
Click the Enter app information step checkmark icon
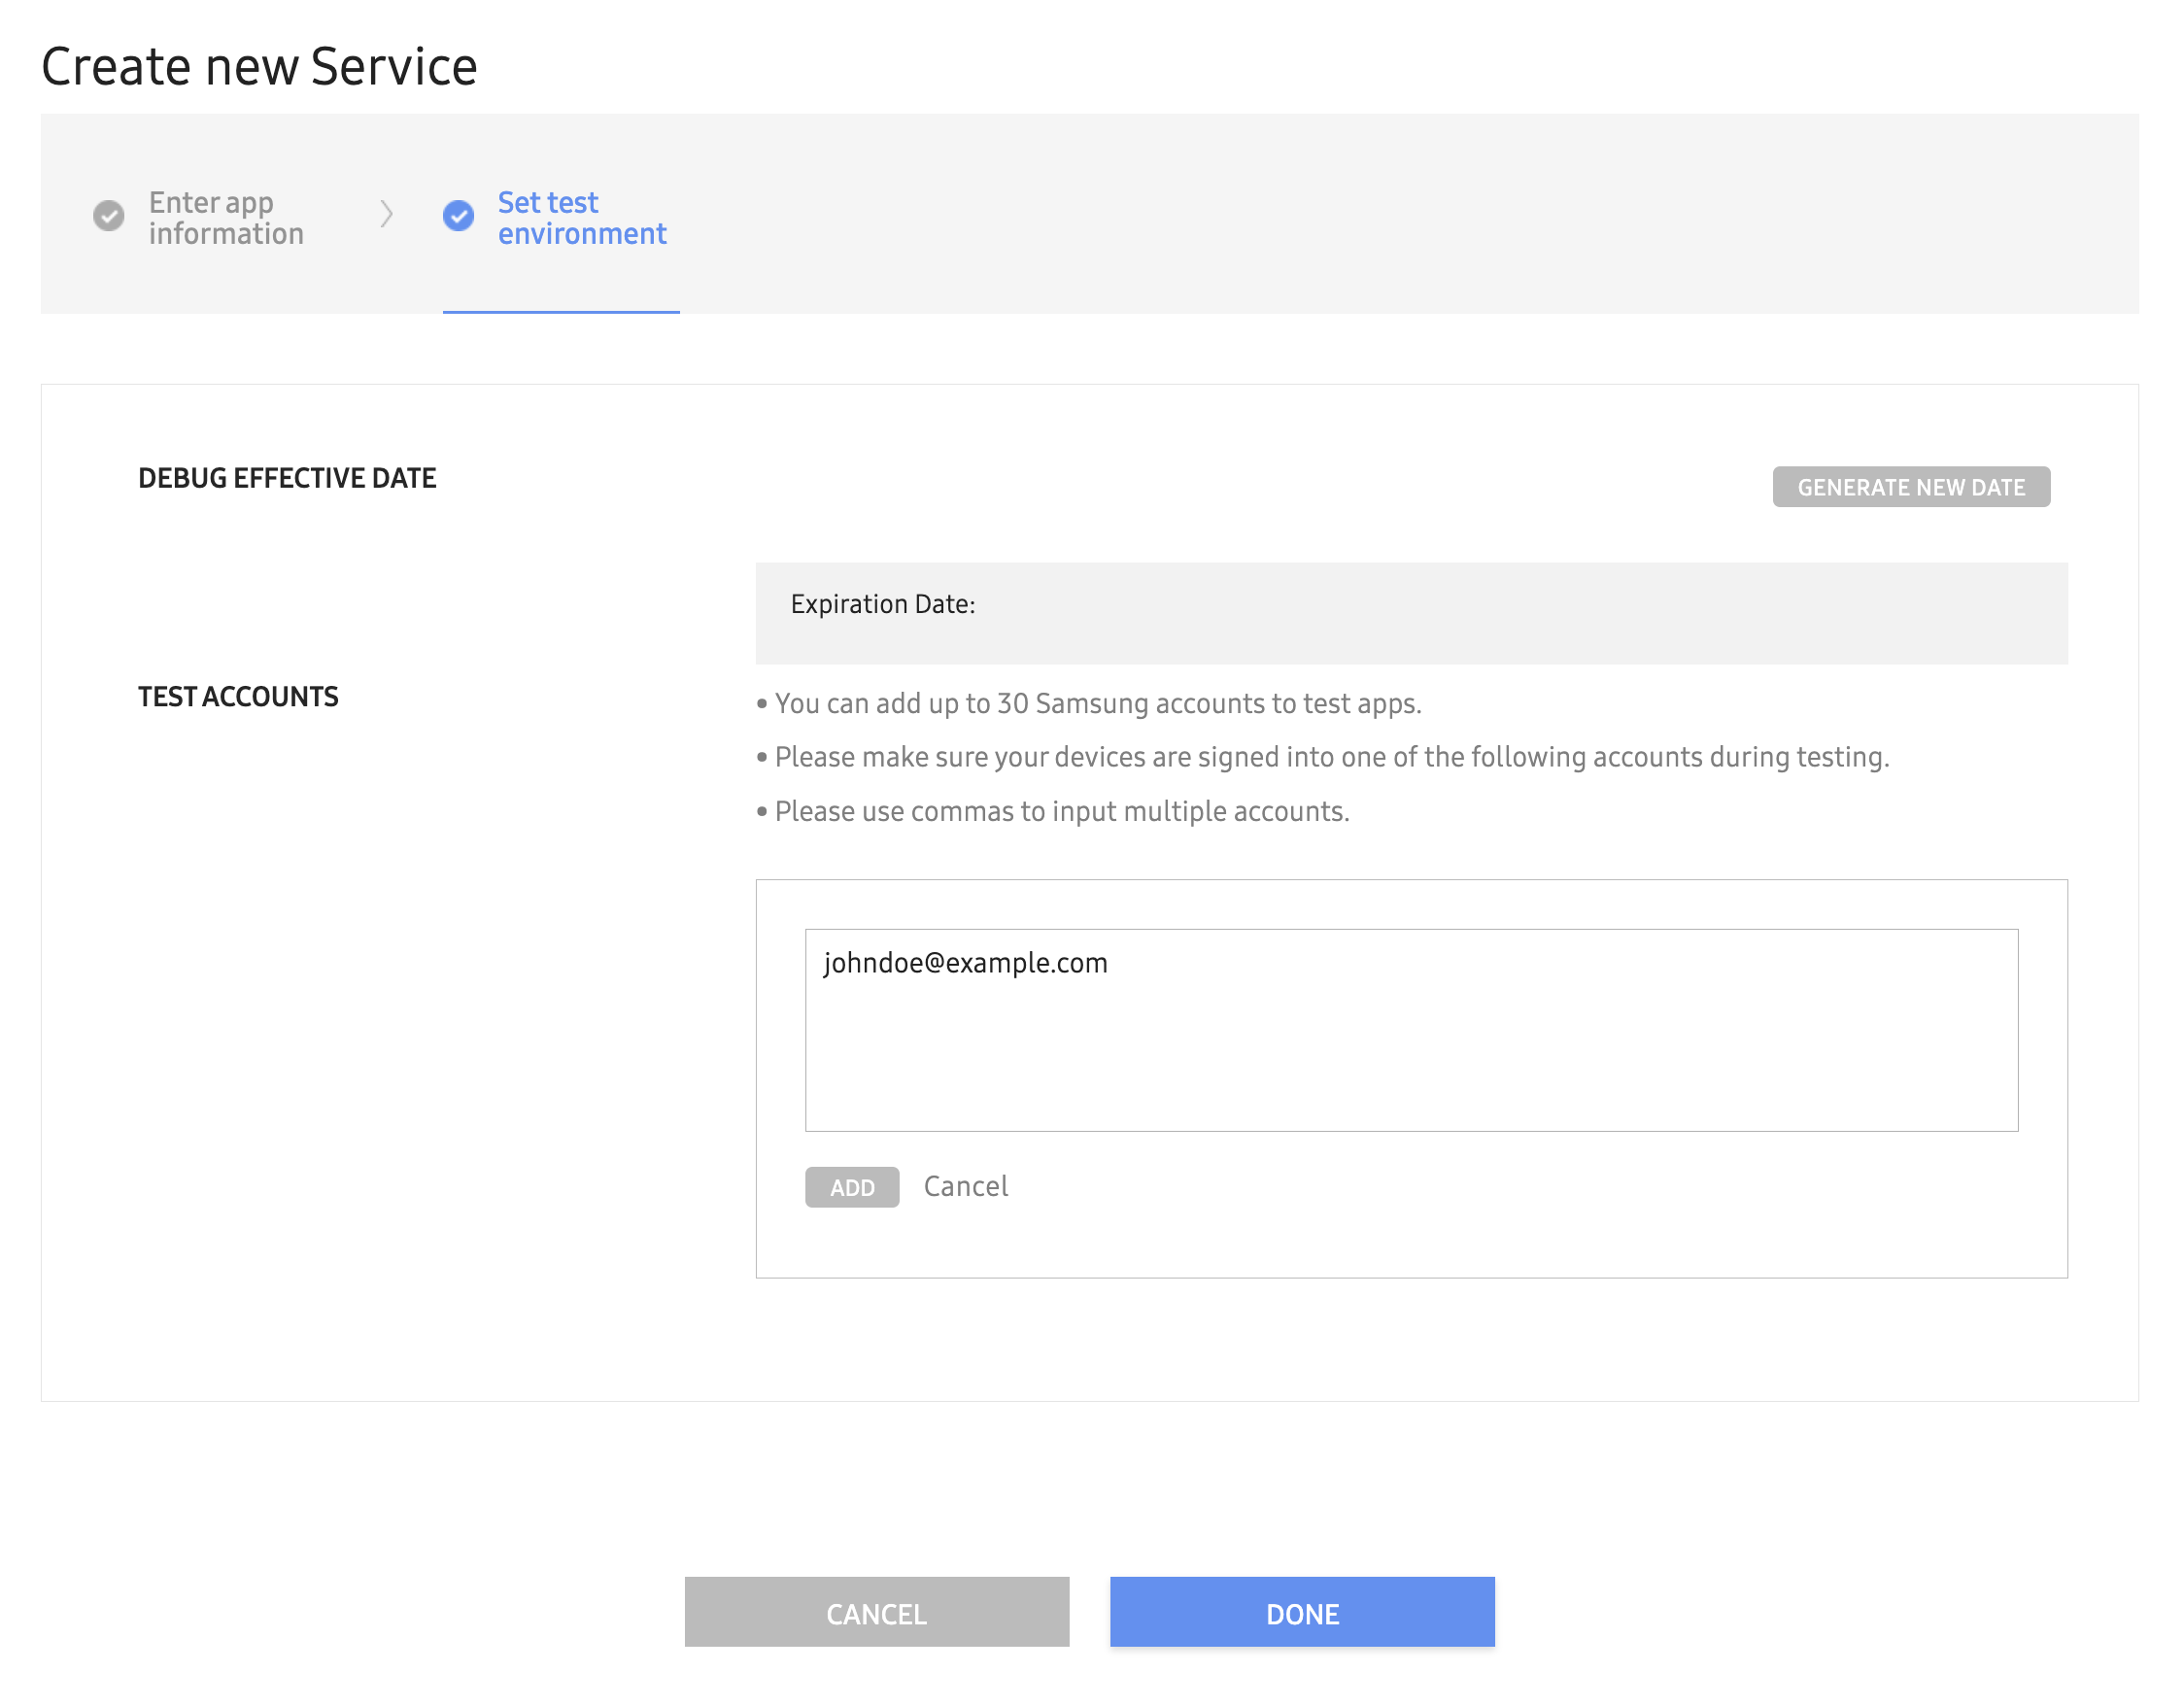click(x=108, y=216)
